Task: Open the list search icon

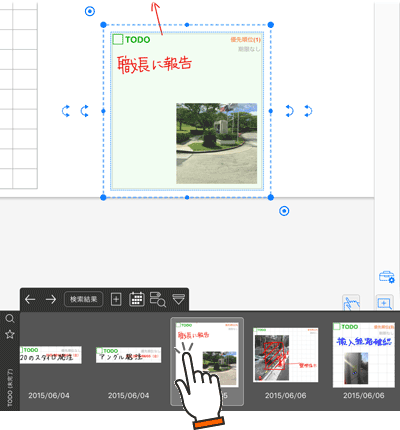Action: [x=158, y=299]
